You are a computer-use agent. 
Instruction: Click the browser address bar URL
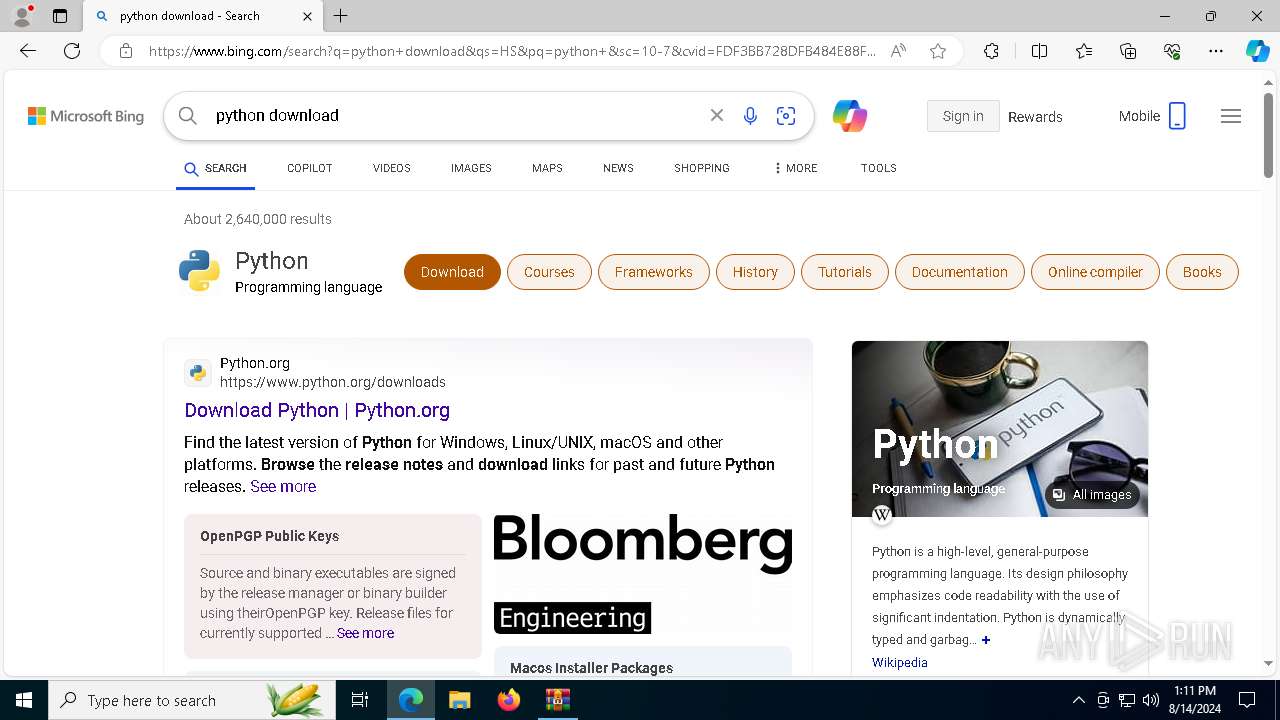[512, 51]
